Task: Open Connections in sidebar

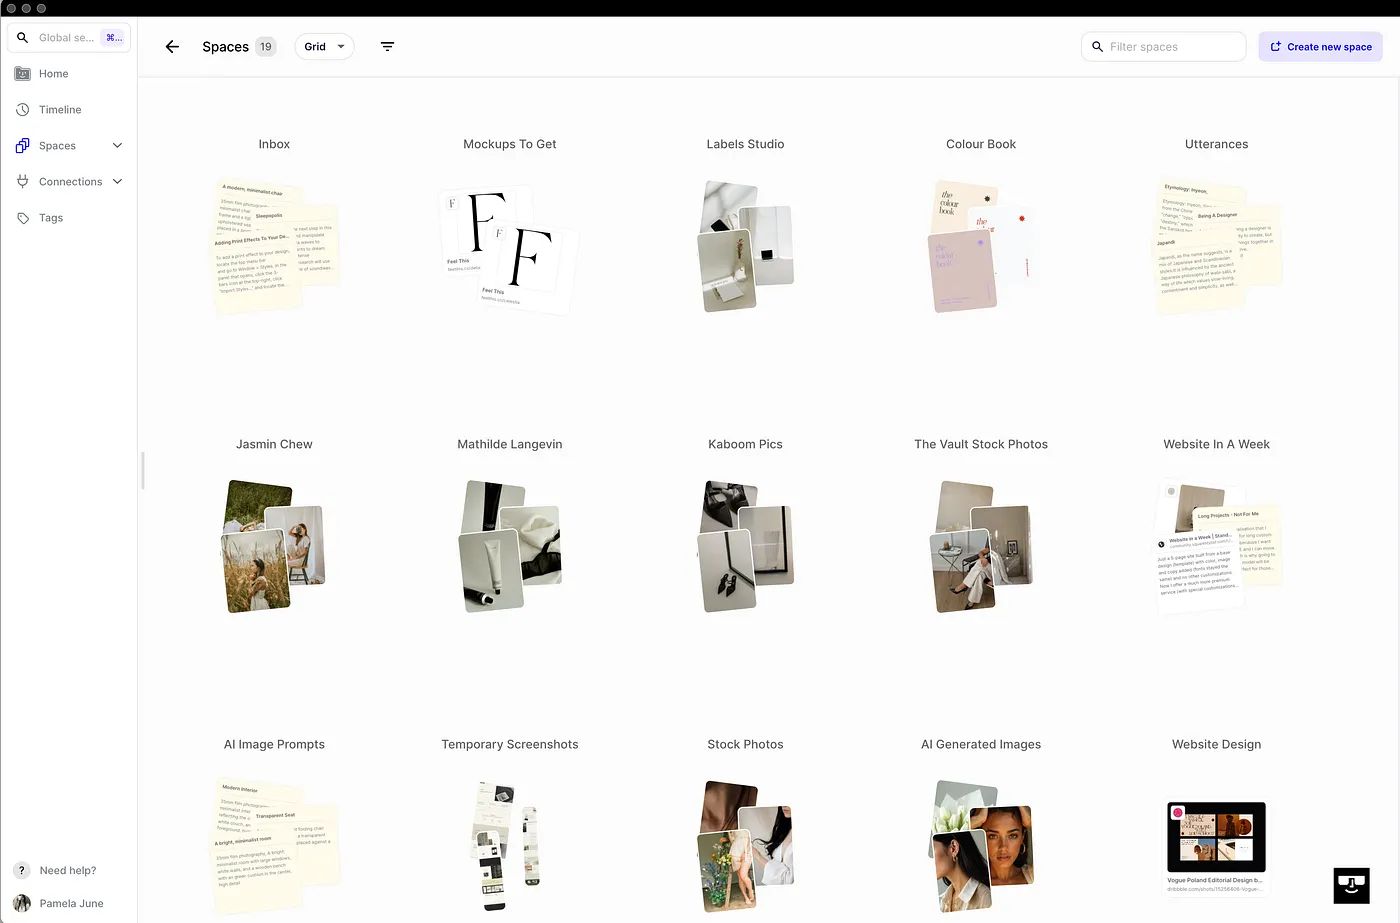Action: (x=70, y=182)
